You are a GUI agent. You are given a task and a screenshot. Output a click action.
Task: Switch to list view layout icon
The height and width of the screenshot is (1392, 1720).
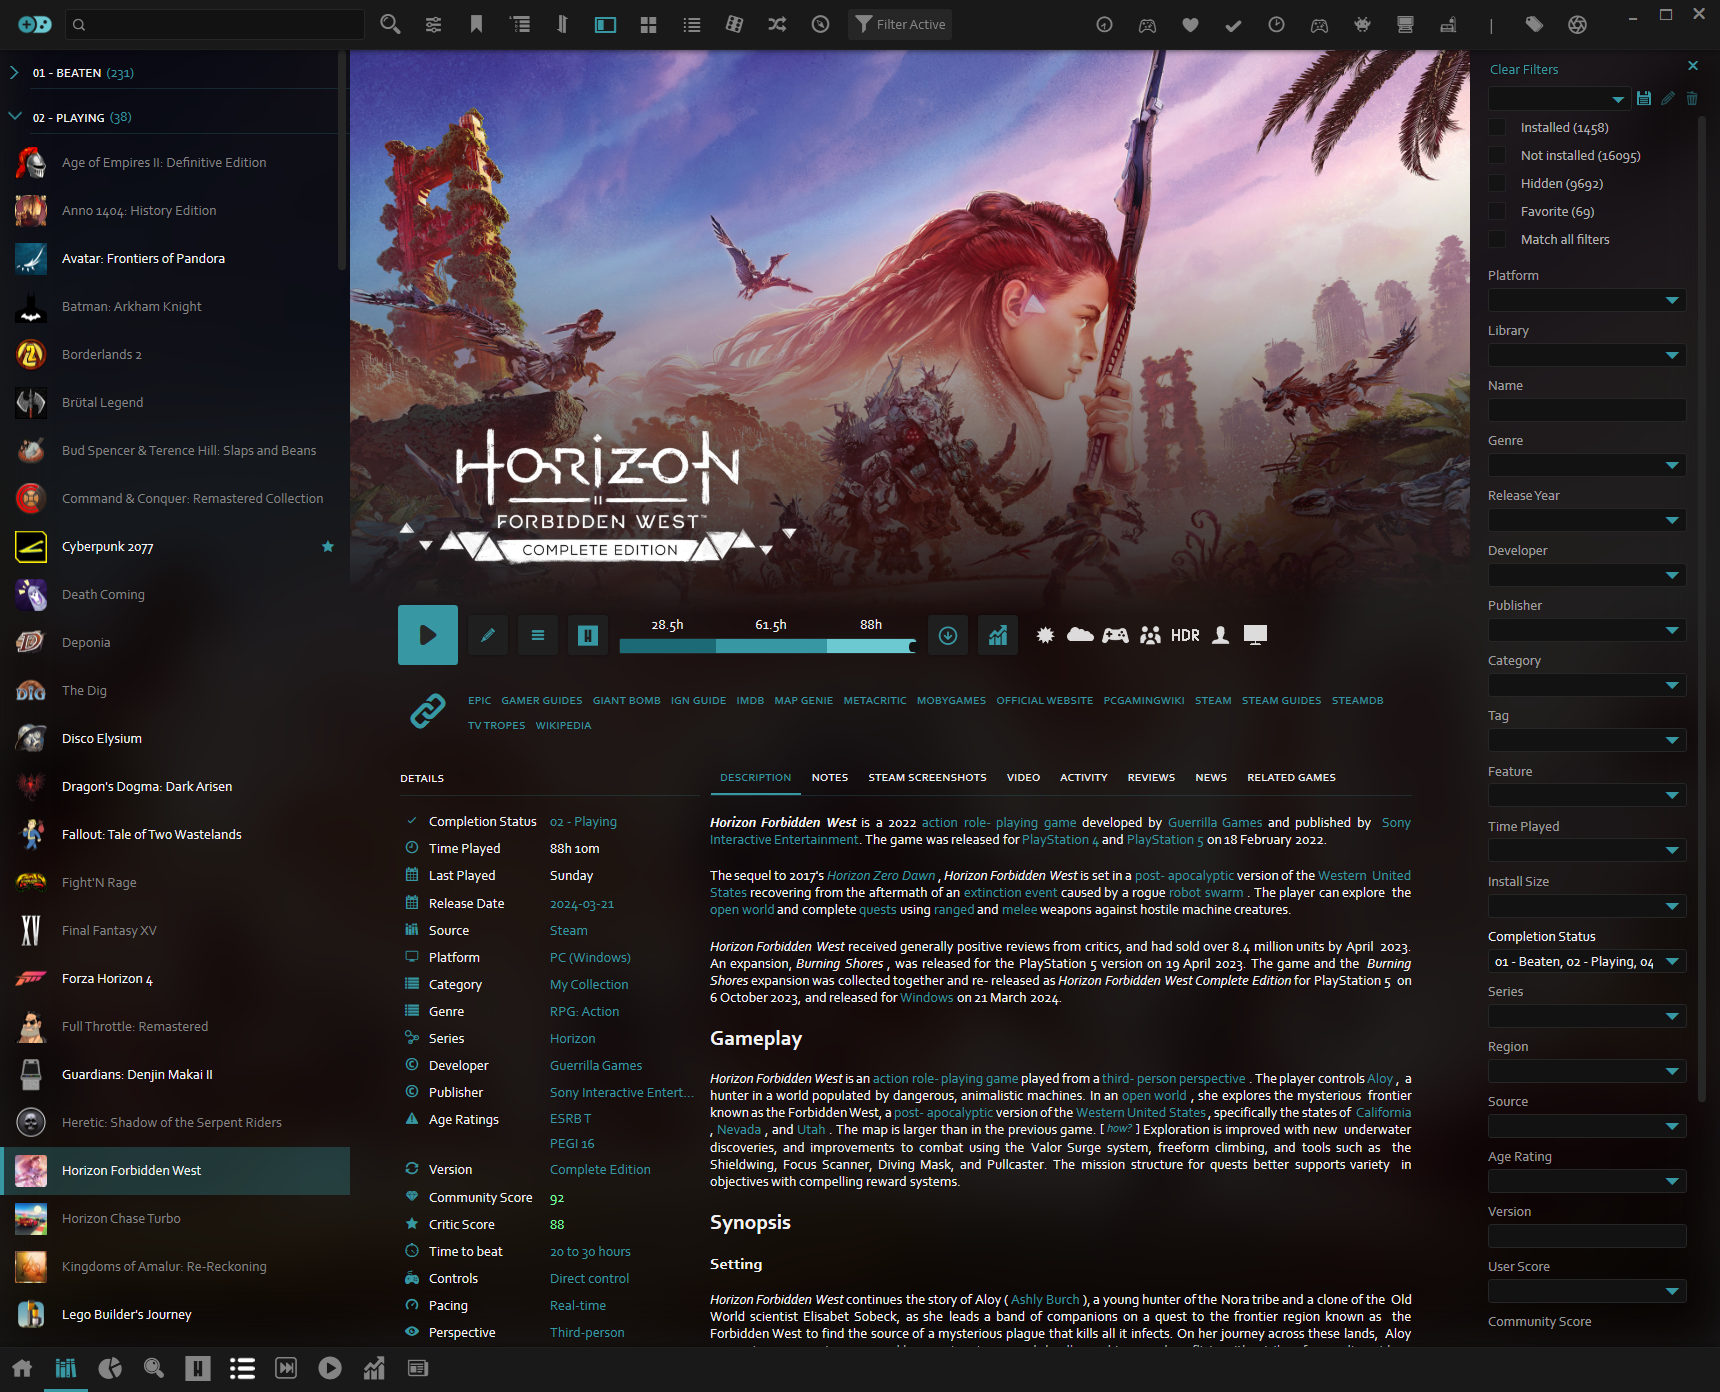pos(691,24)
